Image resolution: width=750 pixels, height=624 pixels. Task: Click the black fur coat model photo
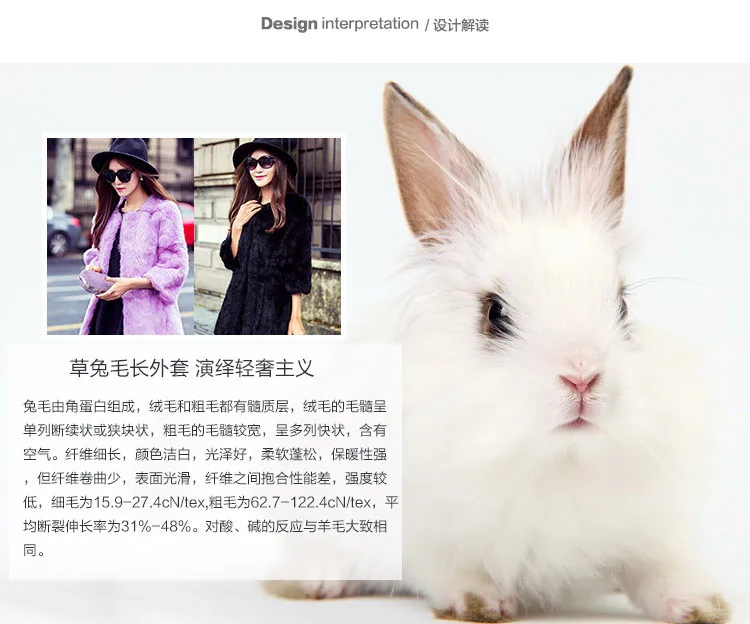click(268, 236)
